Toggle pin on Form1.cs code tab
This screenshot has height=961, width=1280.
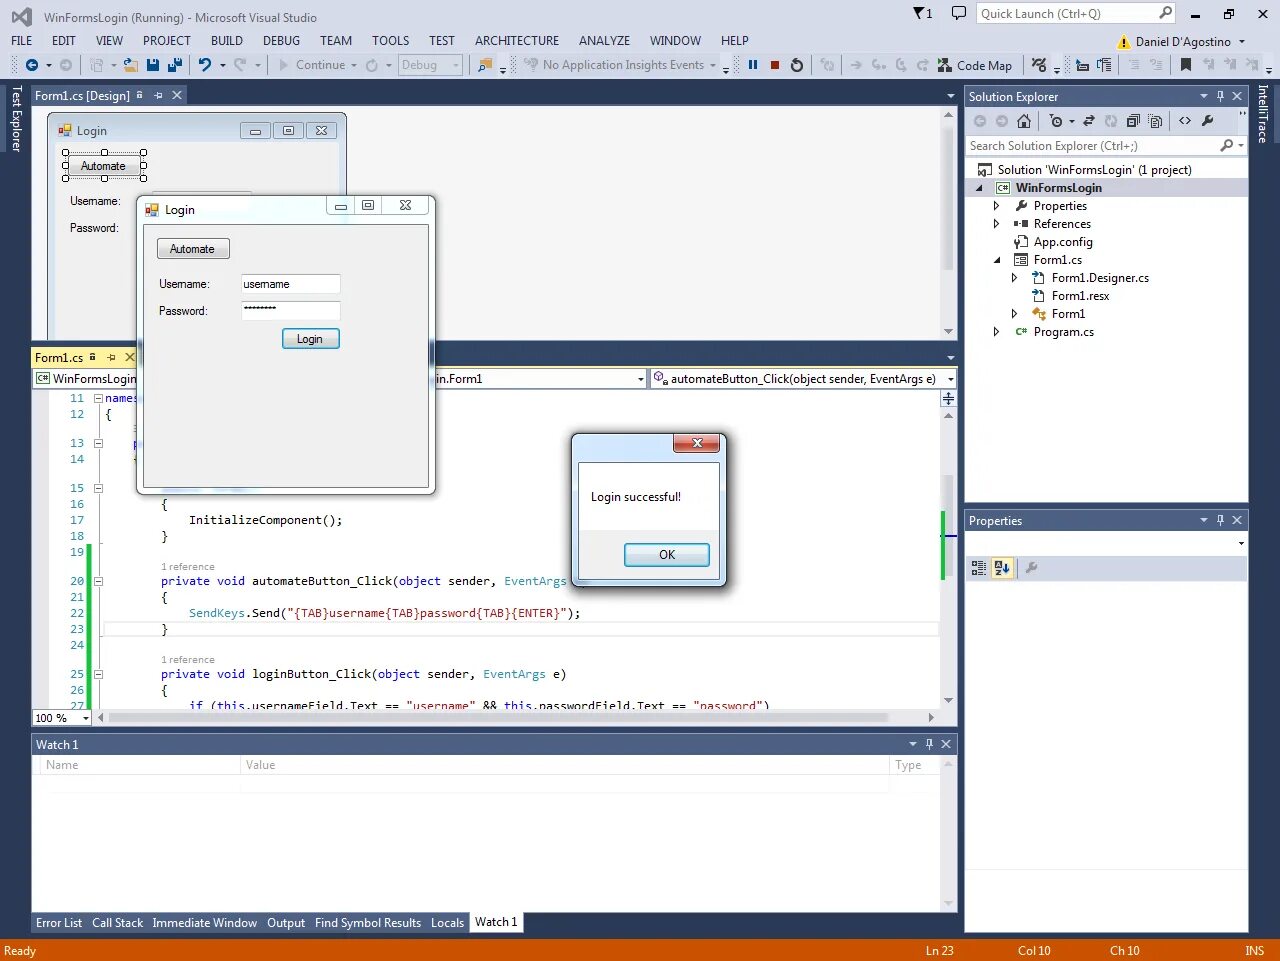(x=111, y=357)
